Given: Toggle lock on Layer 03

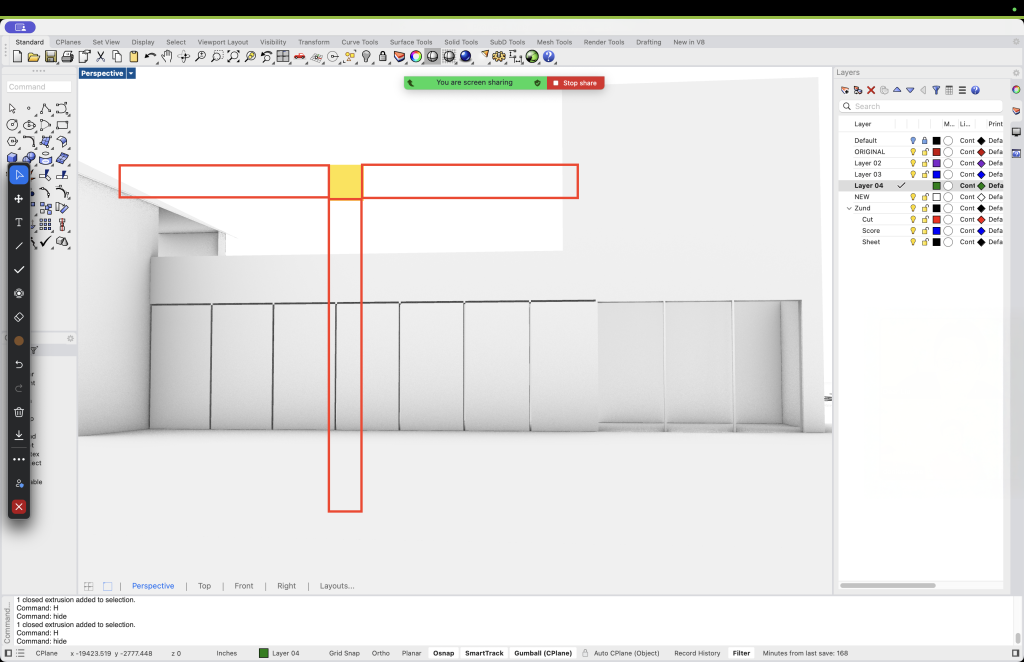Looking at the screenshot, I should pos(924,175).
